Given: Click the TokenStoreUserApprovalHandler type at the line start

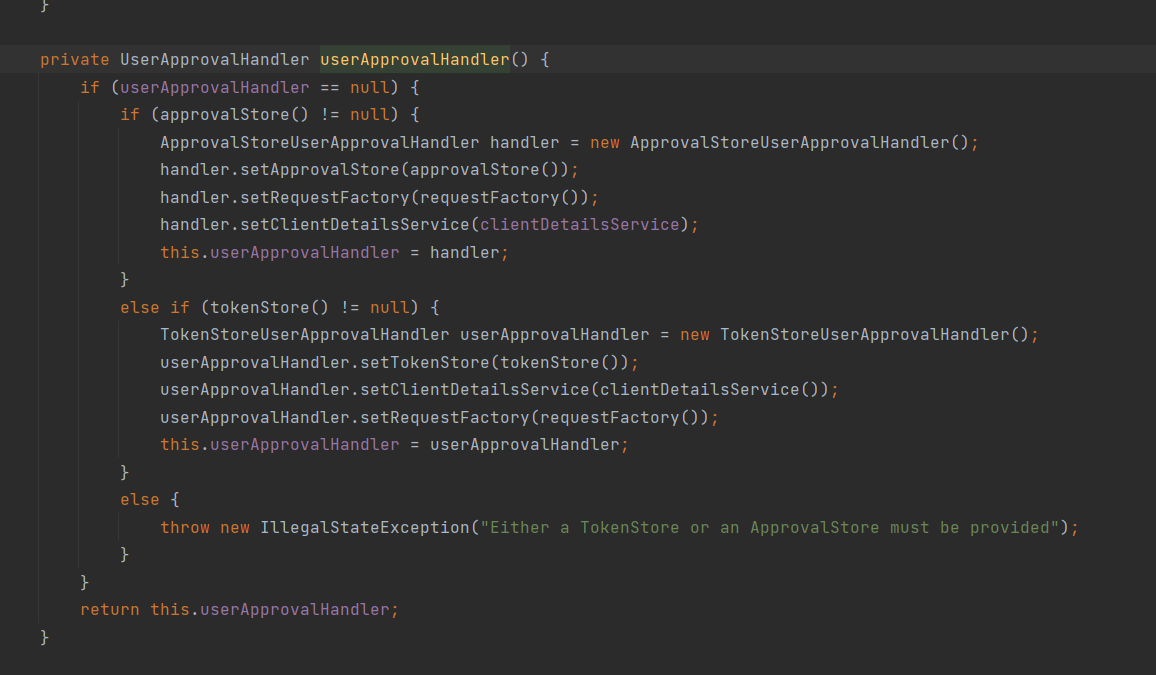Looking at the screenshot, I should (x=304, y=334).
